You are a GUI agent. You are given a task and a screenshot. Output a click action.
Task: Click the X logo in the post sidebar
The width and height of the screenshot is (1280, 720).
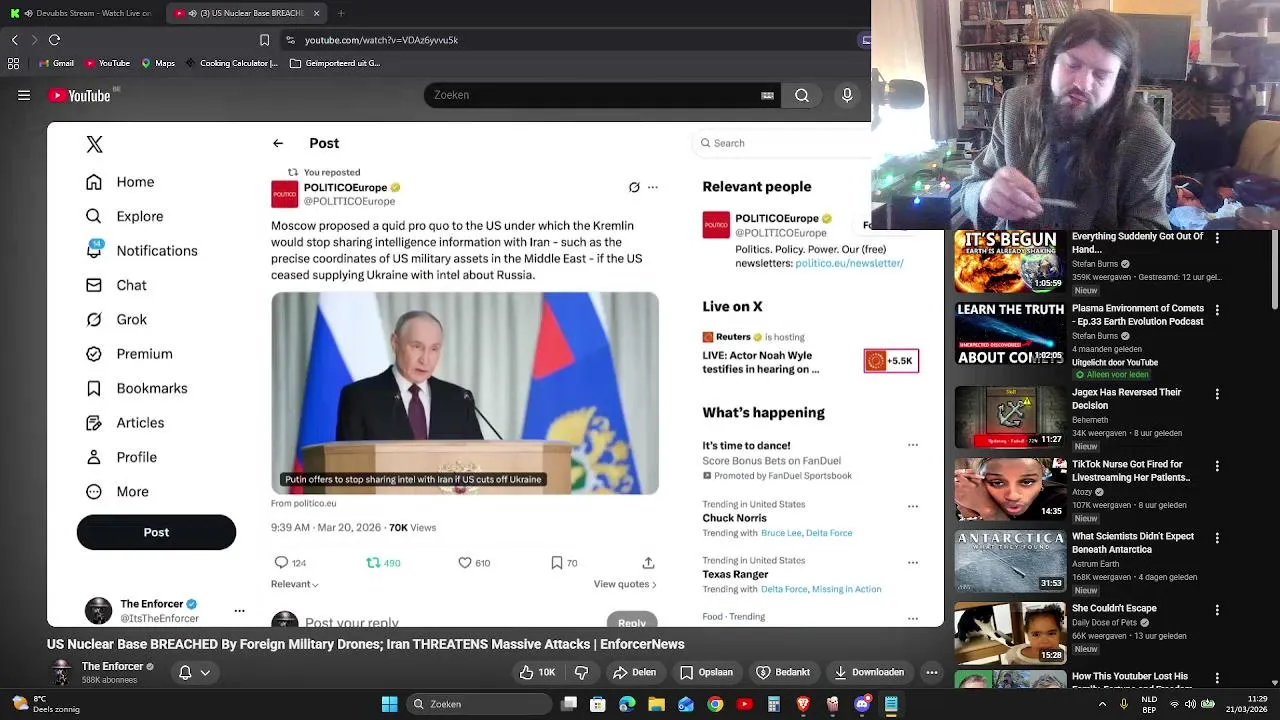[x=94, y=144]
